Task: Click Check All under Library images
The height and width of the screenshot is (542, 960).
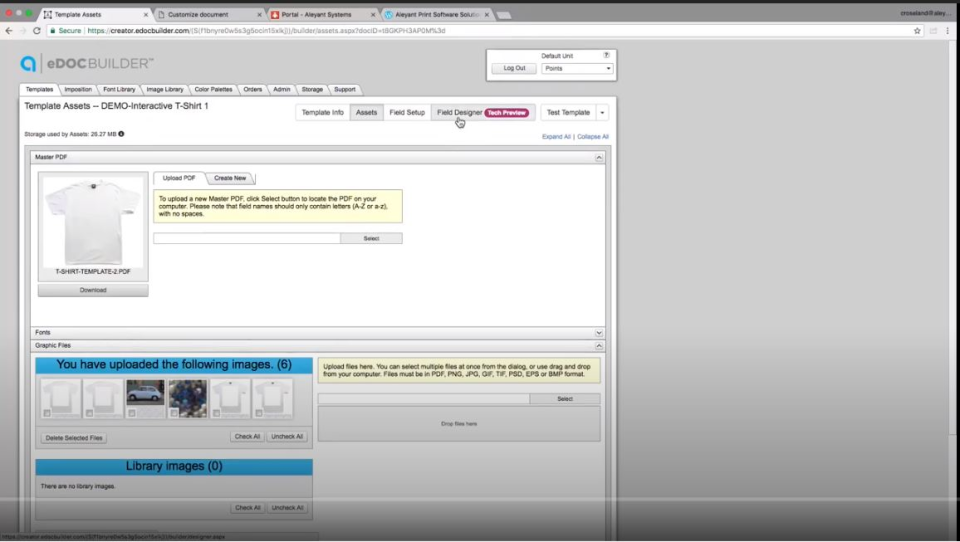Action: tap(247, 508)
